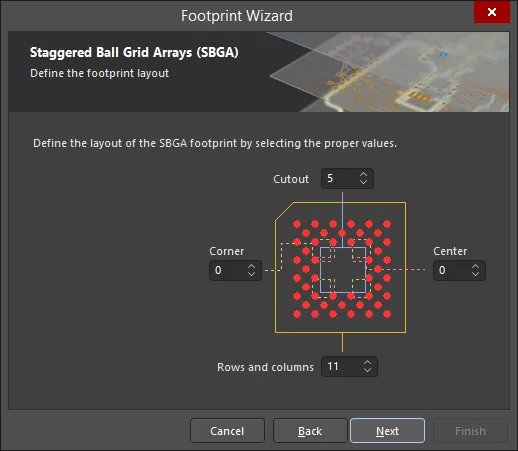
Task: Click the PCB banner image in header
Action: pos(388,72)
